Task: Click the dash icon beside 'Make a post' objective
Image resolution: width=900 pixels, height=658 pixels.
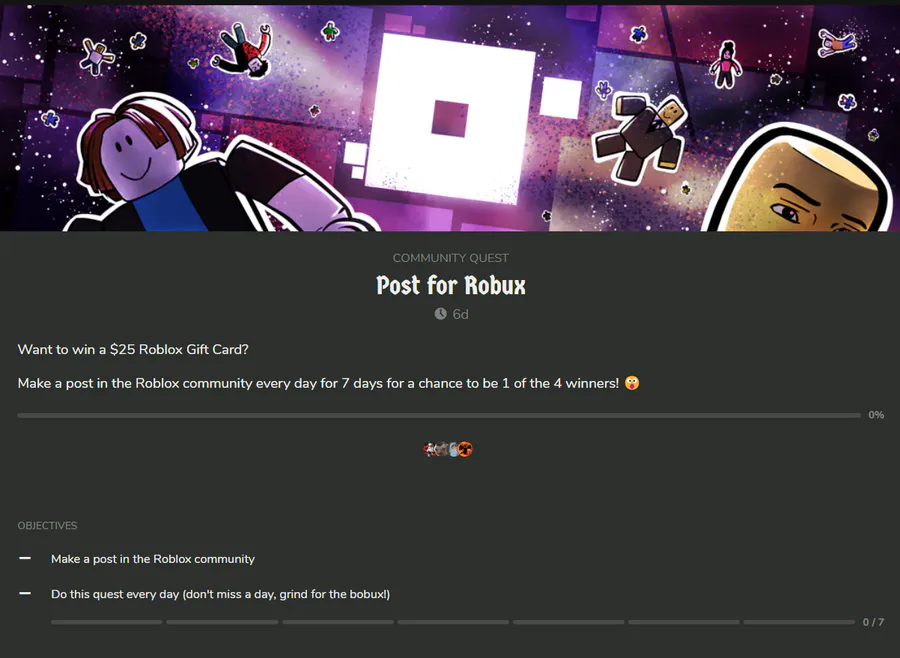Action: point(25,558)
